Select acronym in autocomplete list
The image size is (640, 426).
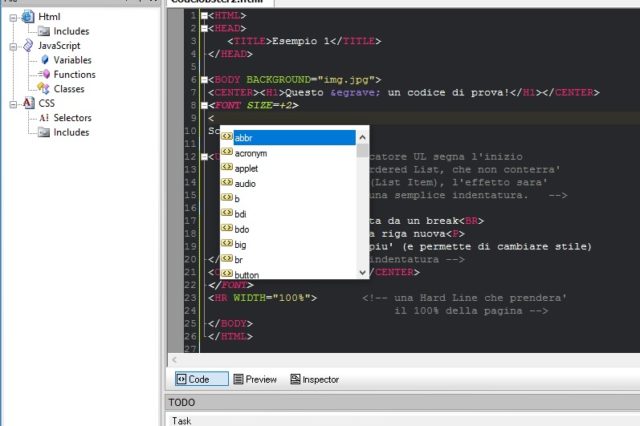point(251,153)
